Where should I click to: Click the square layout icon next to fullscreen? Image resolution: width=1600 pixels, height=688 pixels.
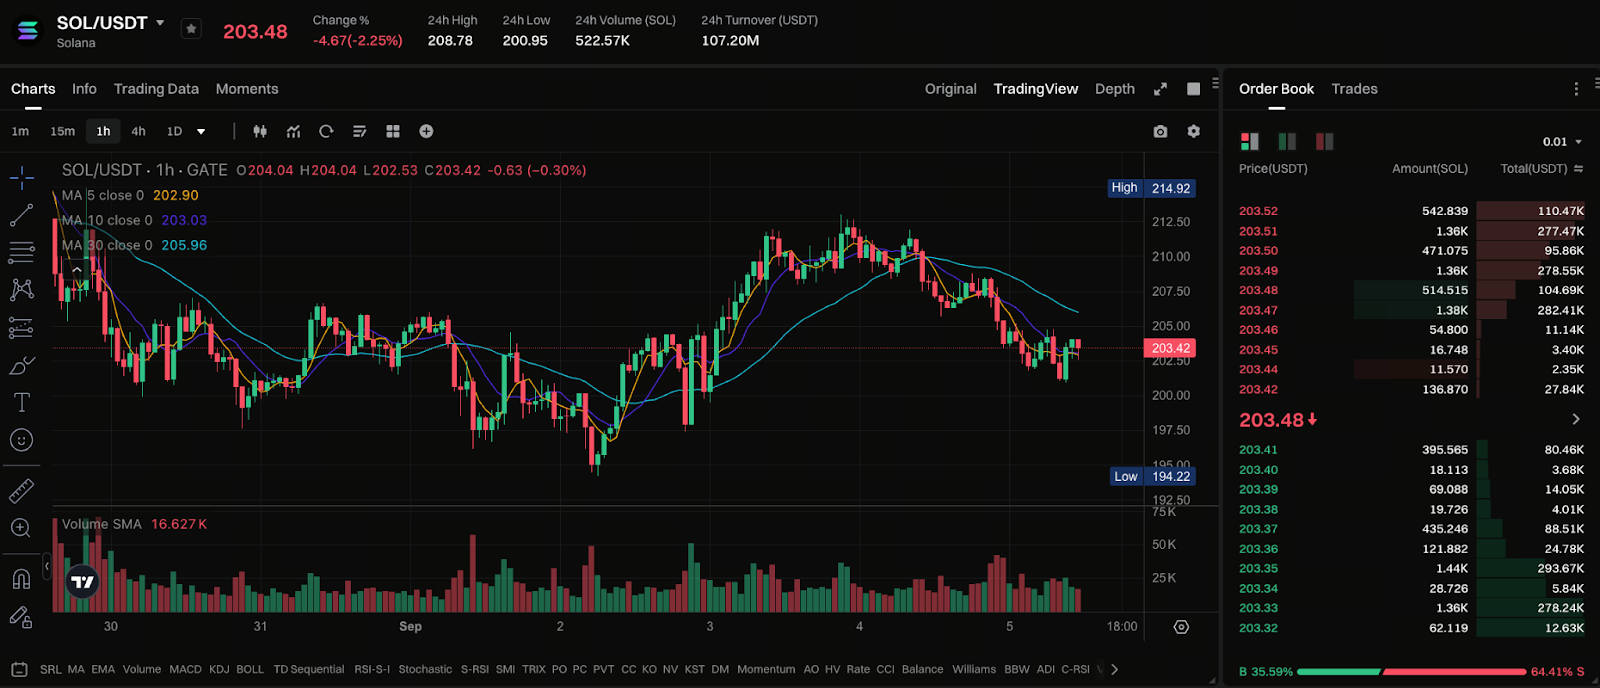tap(1193, 89)
